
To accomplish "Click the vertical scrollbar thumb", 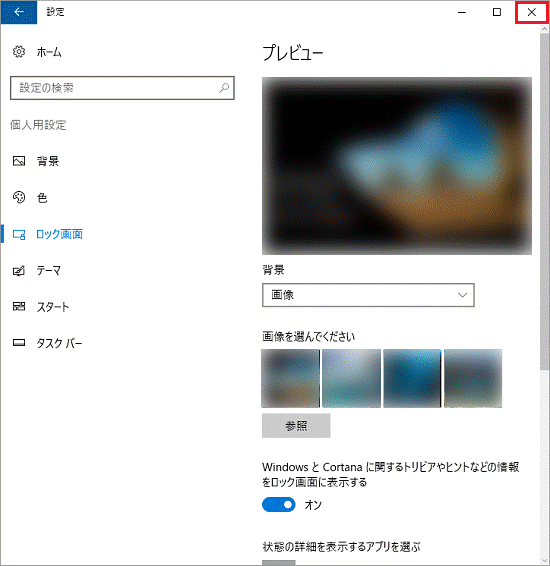I will (544, 201).
